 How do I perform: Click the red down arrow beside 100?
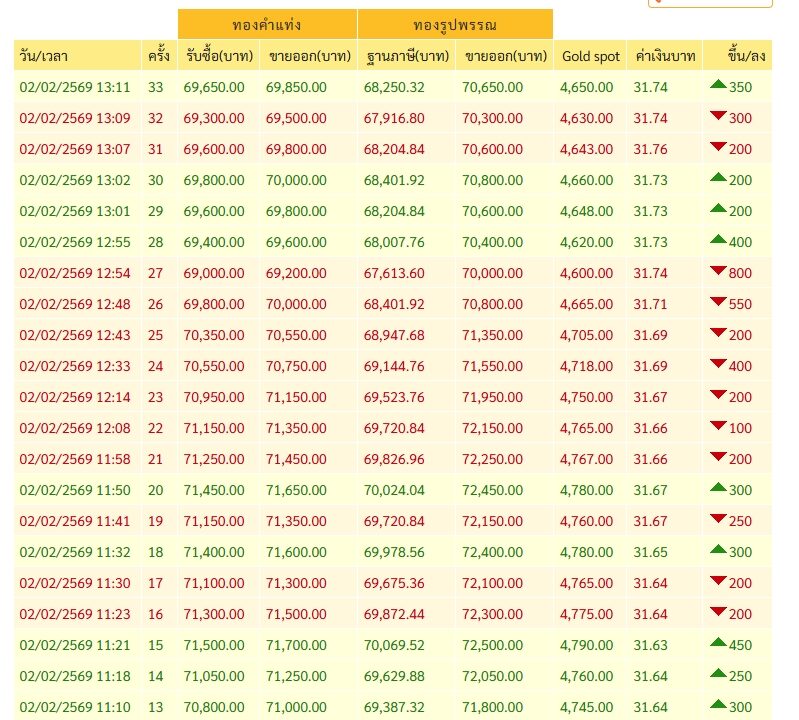[717, 426]
